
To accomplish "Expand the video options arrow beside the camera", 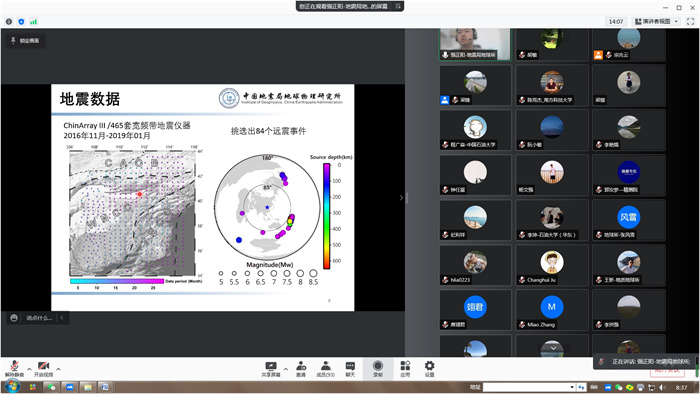I will click(x=58, y=369).
